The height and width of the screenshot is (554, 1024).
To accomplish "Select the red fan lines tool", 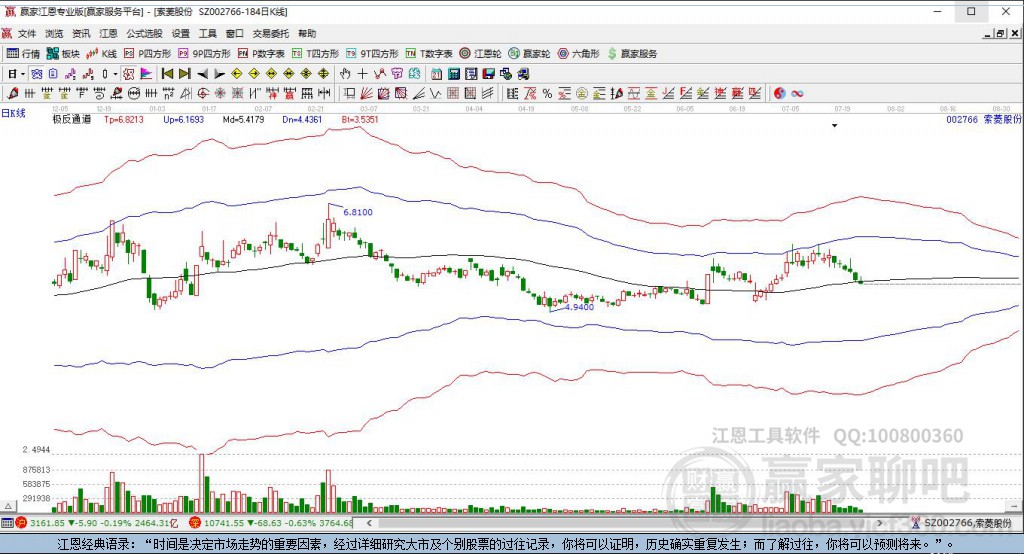I will (366, 93).
